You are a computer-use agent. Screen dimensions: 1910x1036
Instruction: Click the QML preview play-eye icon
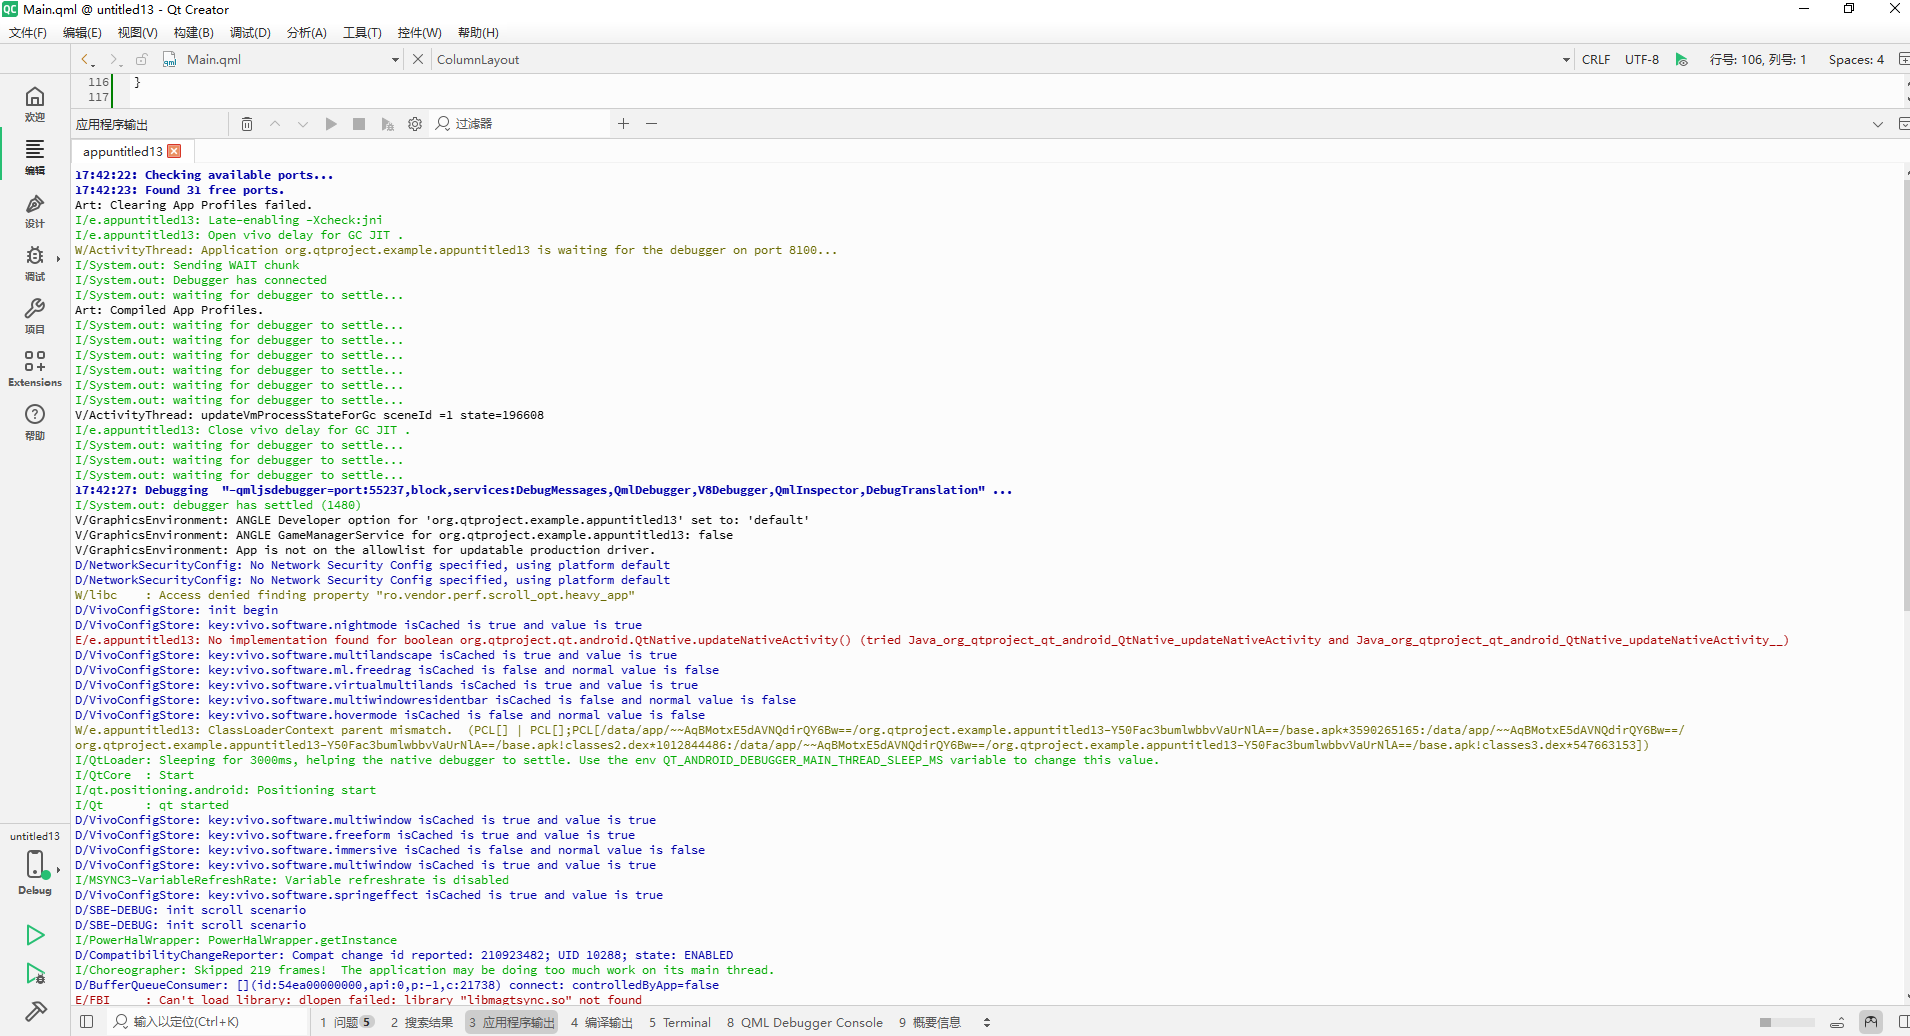pyautogui.click(x=1682, y=60)
